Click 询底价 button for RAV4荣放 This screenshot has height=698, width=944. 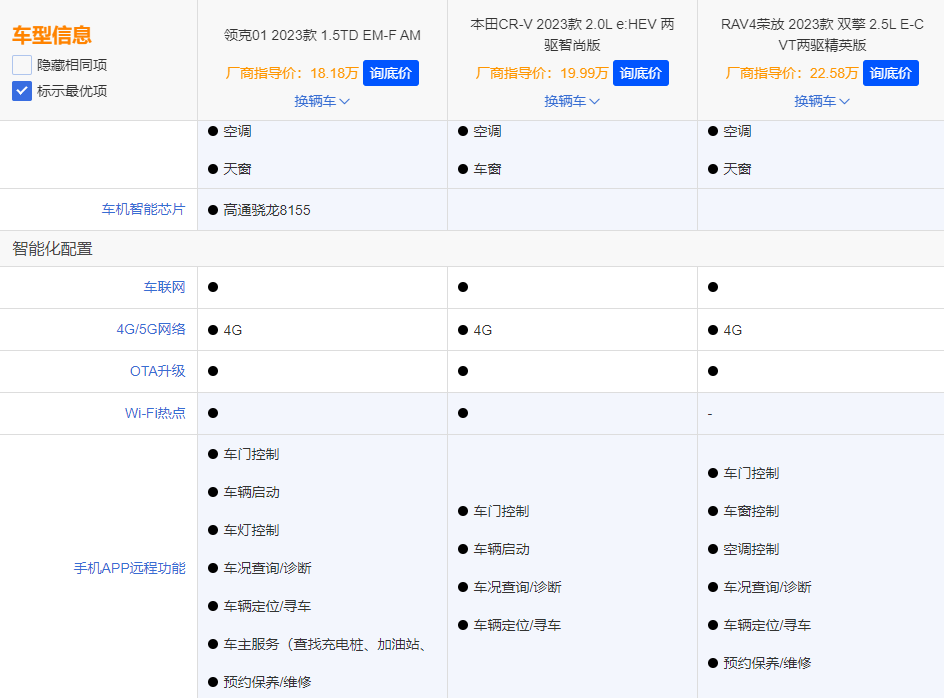[891, 73]
